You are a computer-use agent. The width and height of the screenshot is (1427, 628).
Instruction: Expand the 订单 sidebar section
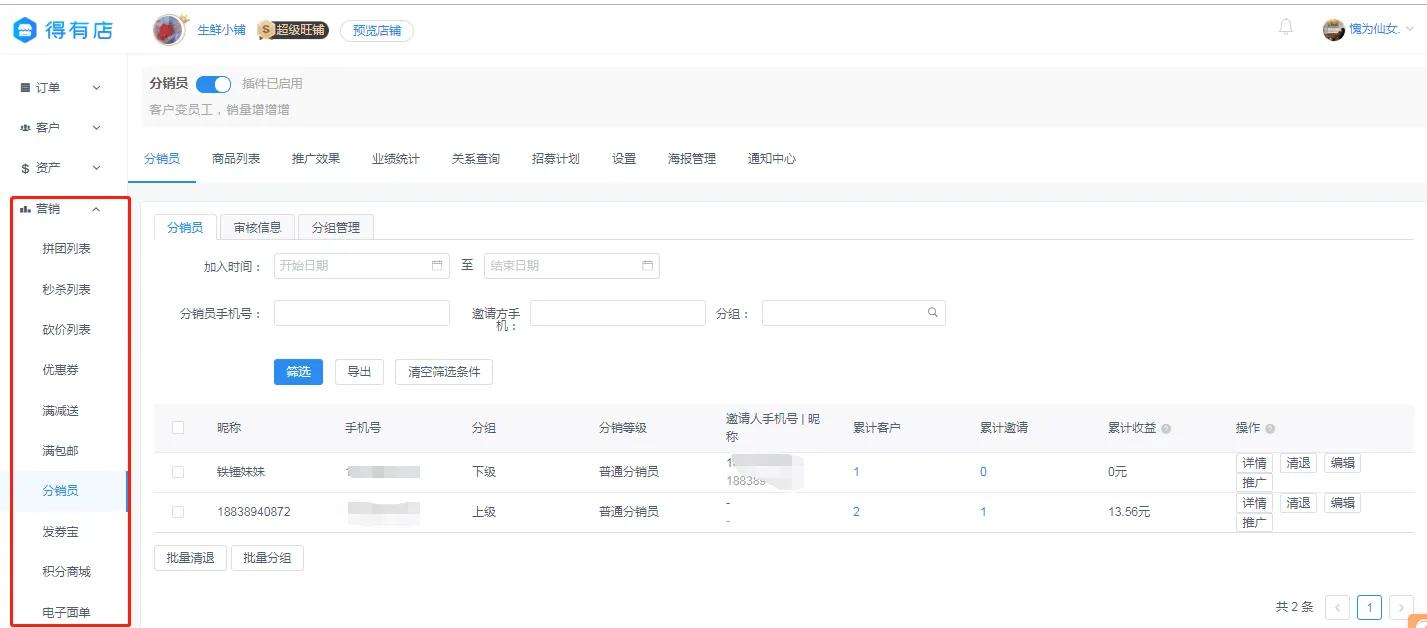pyautogui.click(x=96, y=87)
